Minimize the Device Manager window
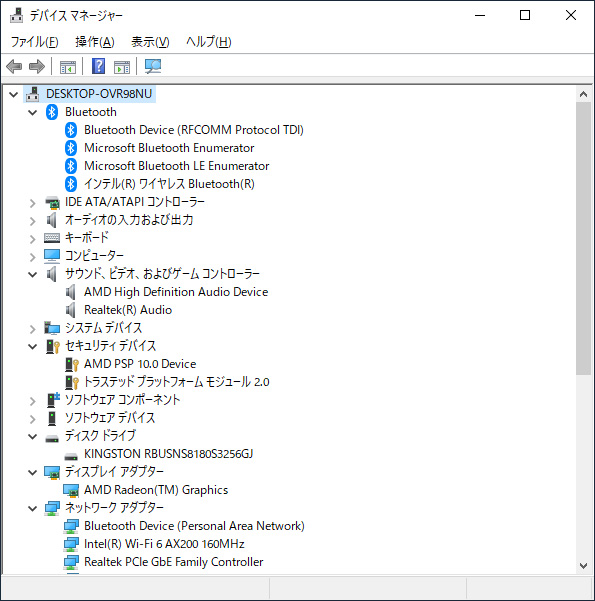 point(480,15)
